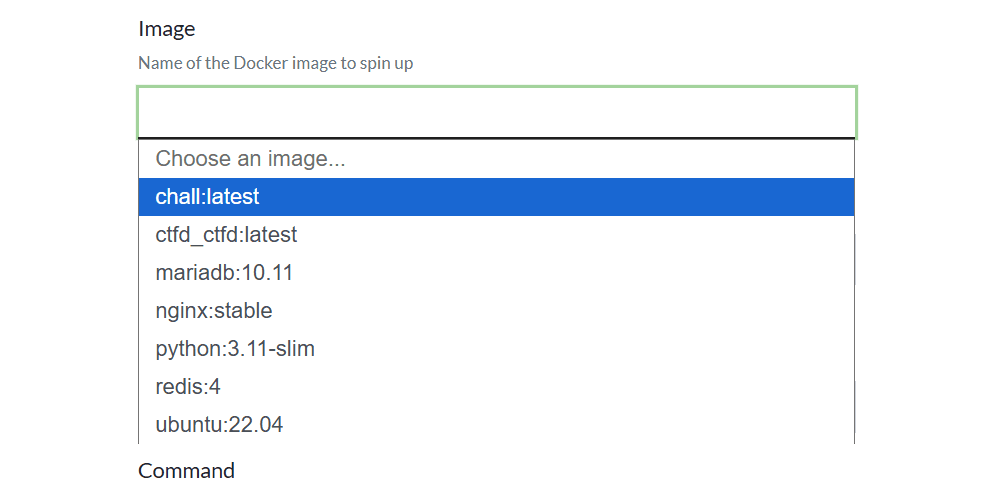Click the Command field label
Image resolution: width=996 pixels, height=489 pixels.
(186, 471)
